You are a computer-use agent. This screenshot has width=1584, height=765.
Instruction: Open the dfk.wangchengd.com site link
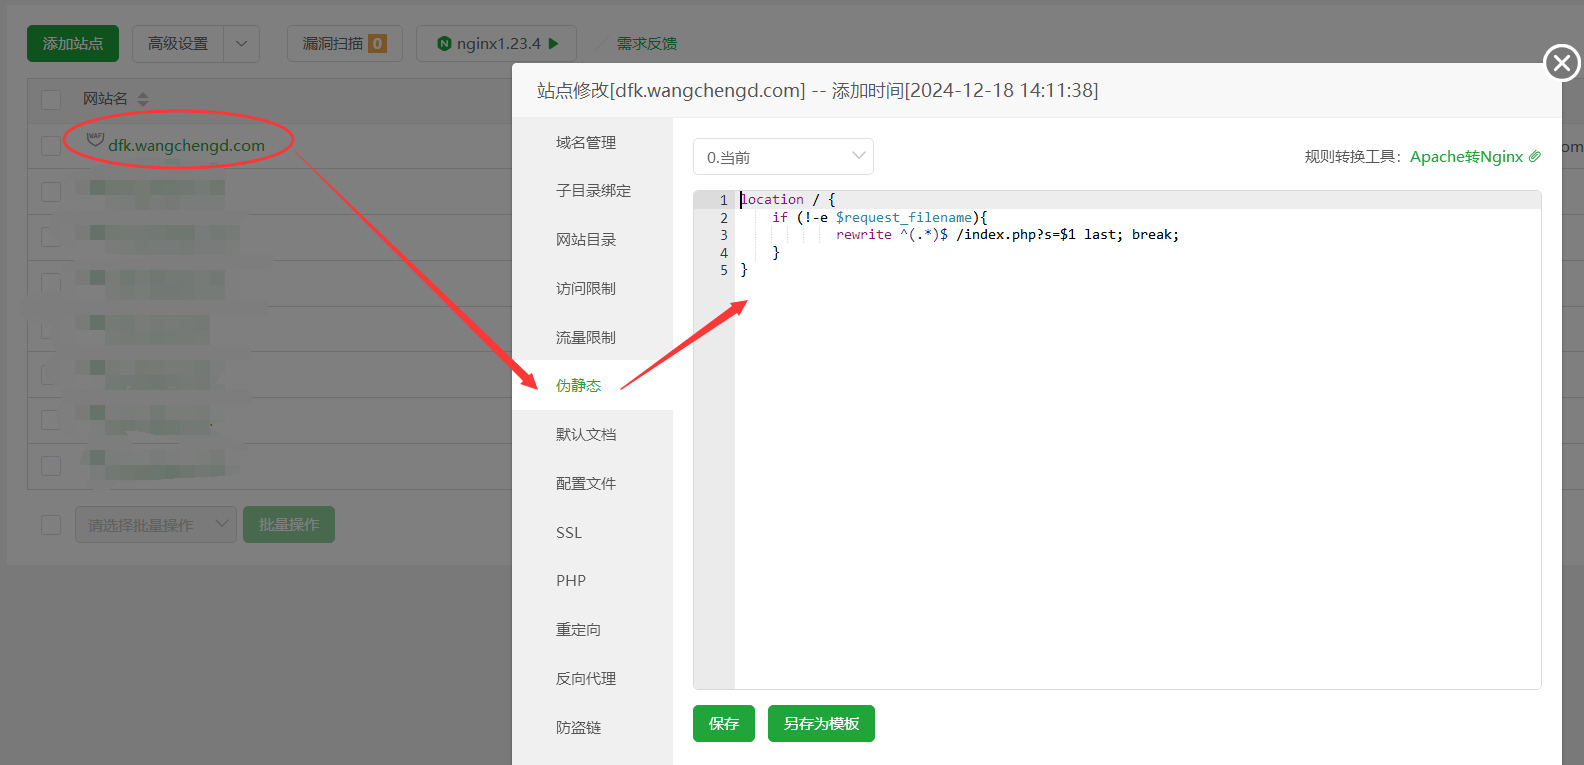186,145
